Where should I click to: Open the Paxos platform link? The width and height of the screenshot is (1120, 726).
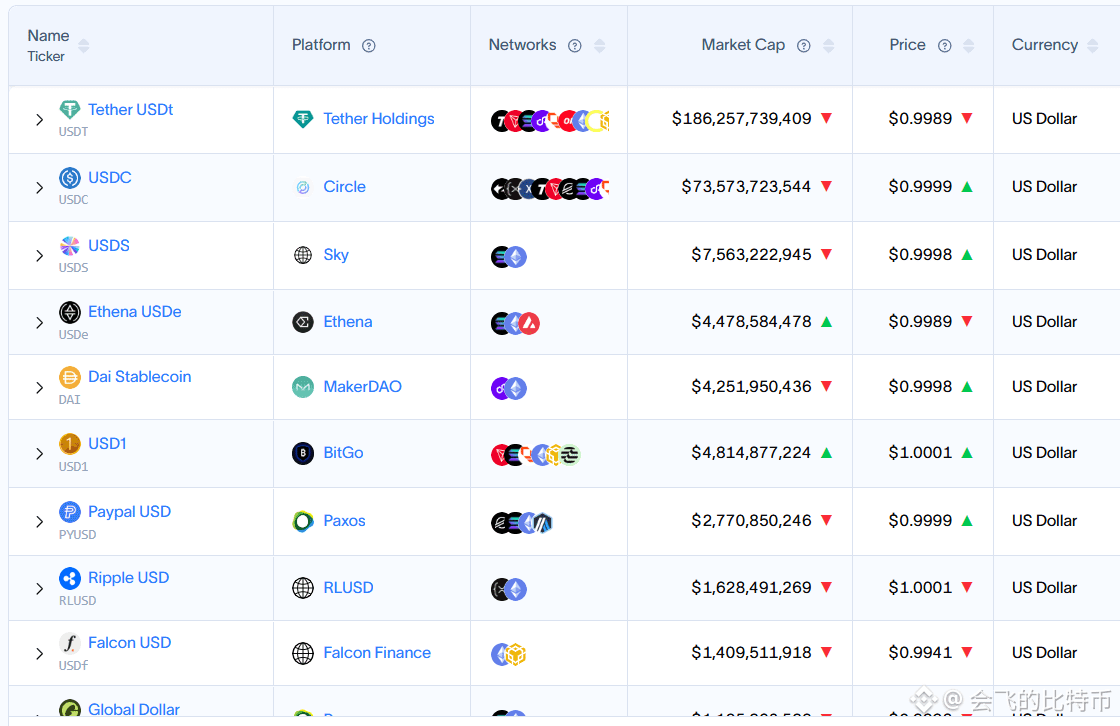[344, 520]
